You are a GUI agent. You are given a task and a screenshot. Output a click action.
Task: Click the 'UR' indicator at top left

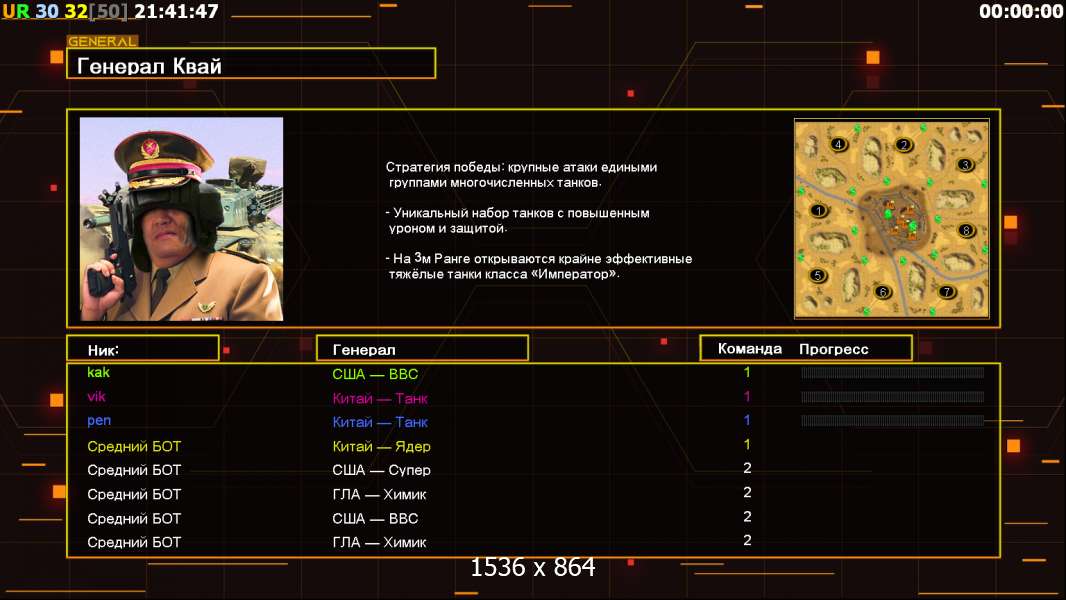(x=16, y=11)
